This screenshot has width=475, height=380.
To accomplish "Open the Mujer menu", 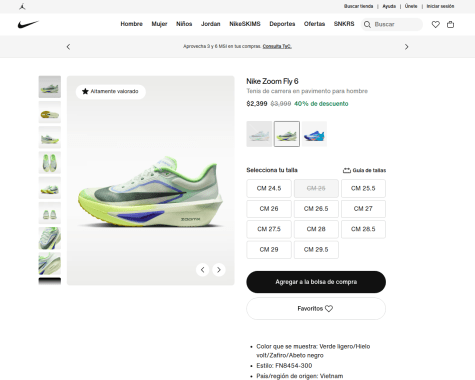I will (159, 24).
